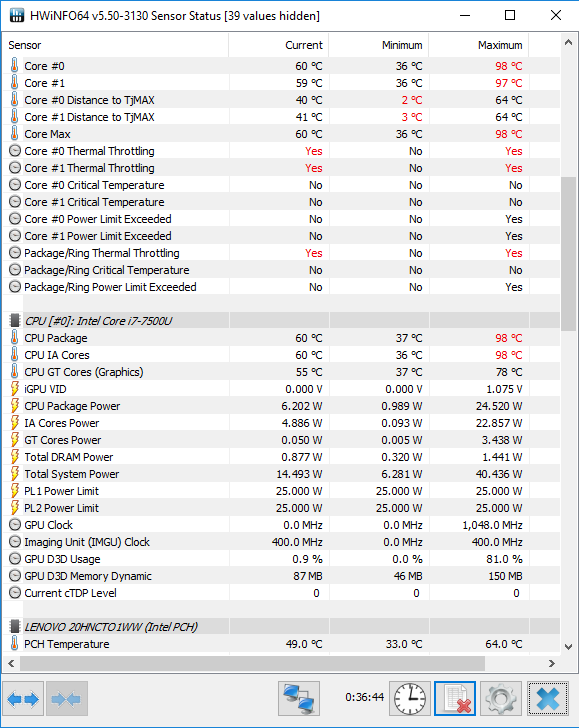Click thermometer icon beside Core #0
Screen dimensions: 579x728
[x=14, y=66]
